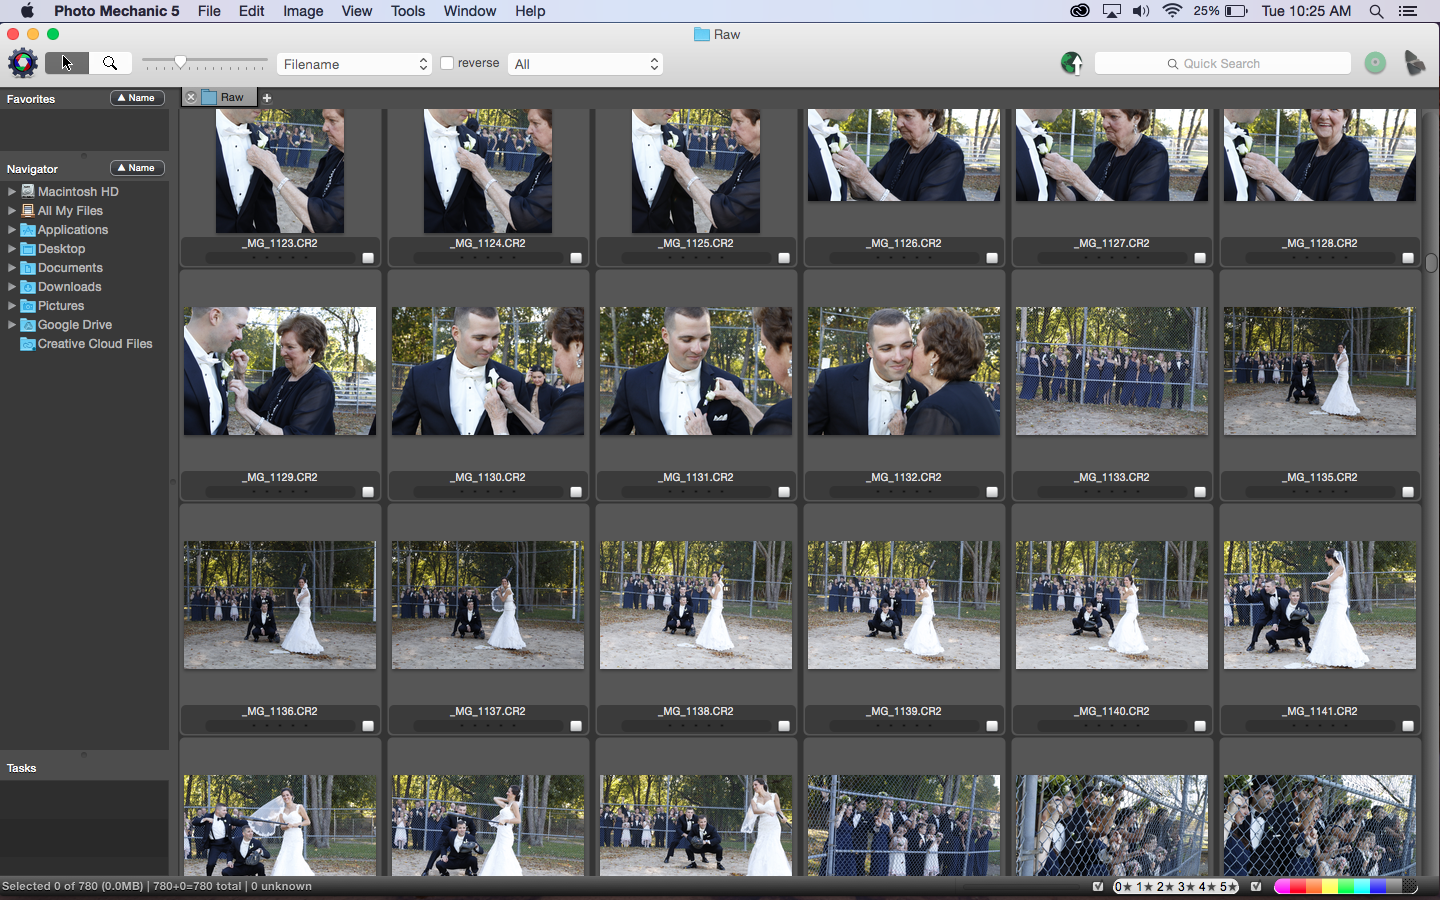Click the Downloads folder icon in Navigator

point(28,287)
